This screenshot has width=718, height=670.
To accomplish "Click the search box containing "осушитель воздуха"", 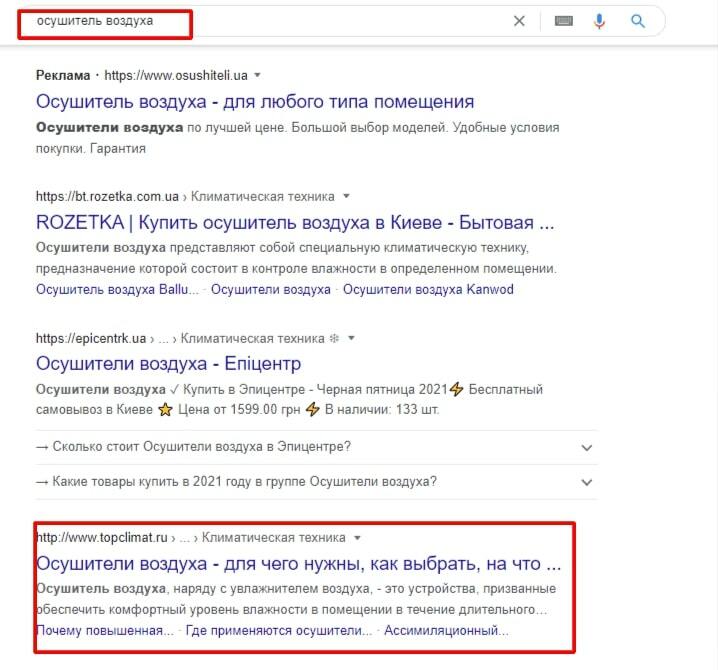I will tap(341, 21).
